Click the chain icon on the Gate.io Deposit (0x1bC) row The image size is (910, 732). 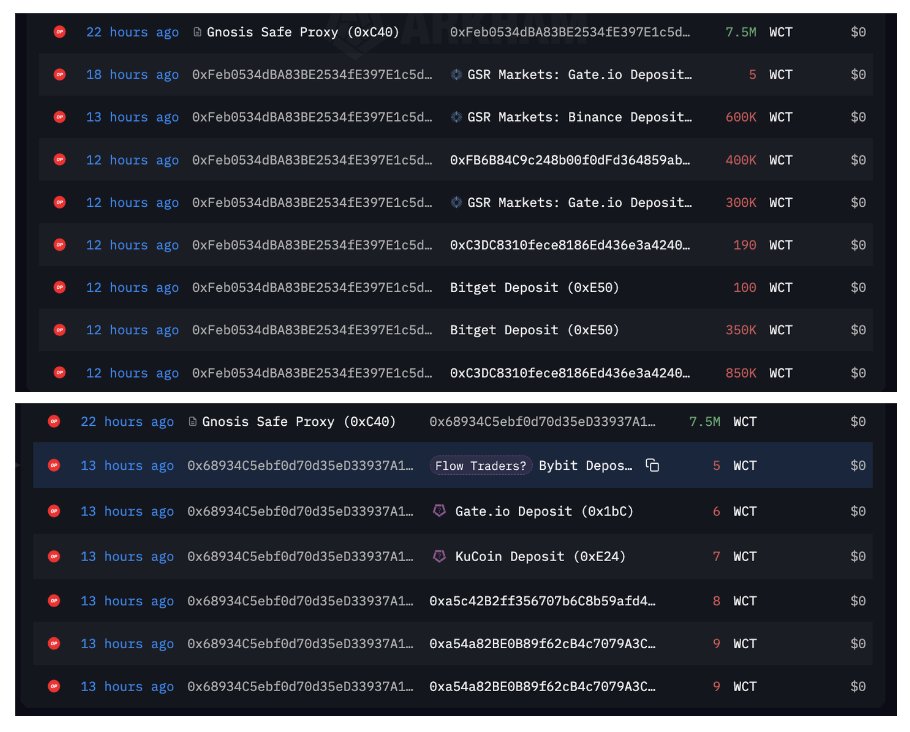click(x=54, y=511)
